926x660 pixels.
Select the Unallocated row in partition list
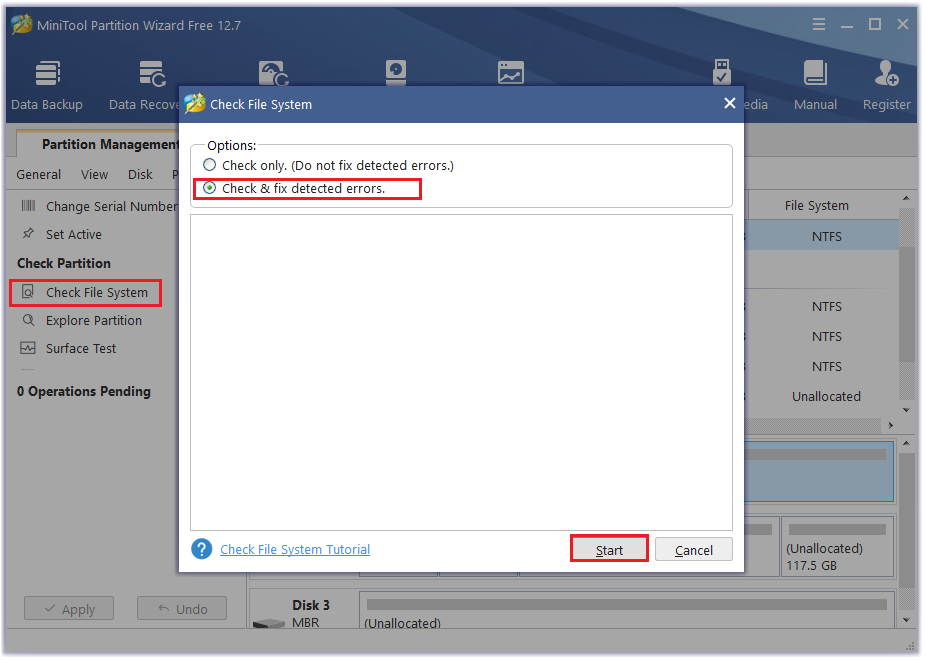click(826, 397)
